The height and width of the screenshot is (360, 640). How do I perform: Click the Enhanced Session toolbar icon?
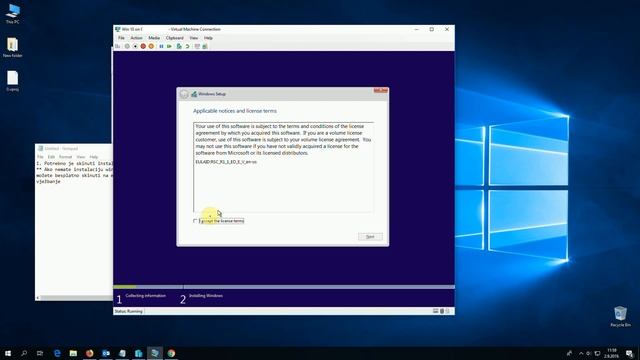point(197,46)
